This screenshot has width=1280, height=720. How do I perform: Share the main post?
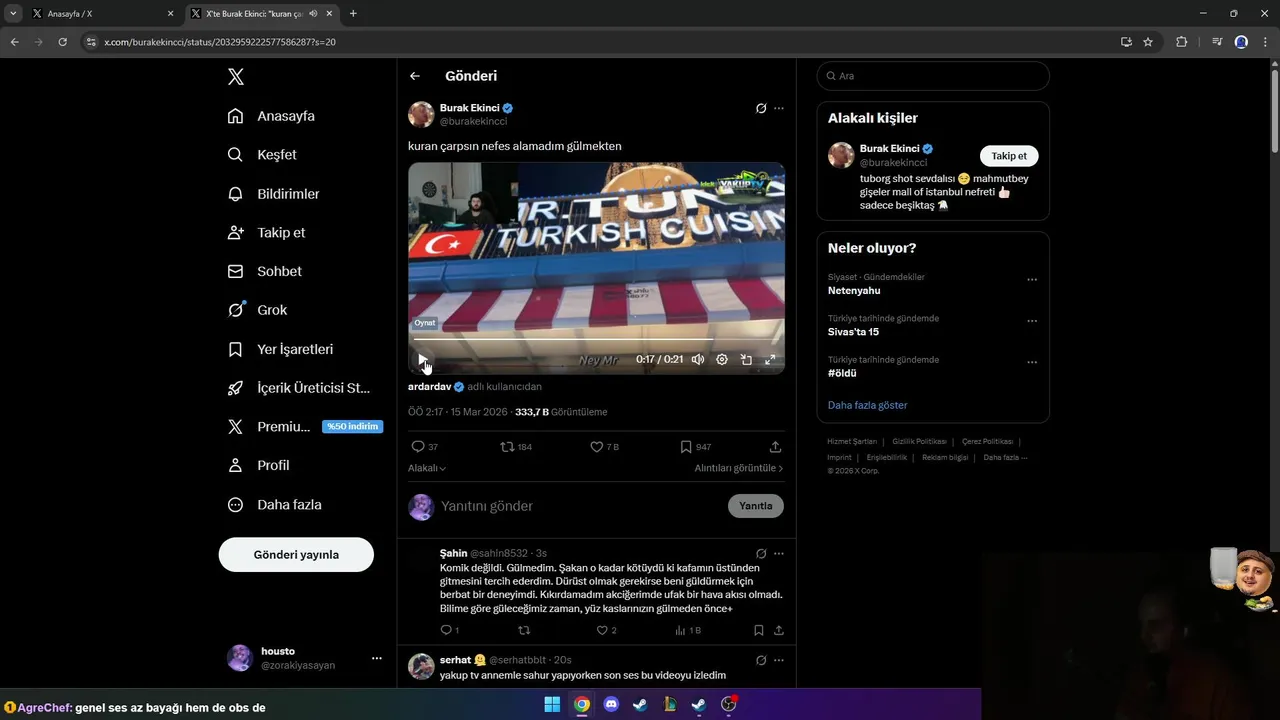coord(775,447)
